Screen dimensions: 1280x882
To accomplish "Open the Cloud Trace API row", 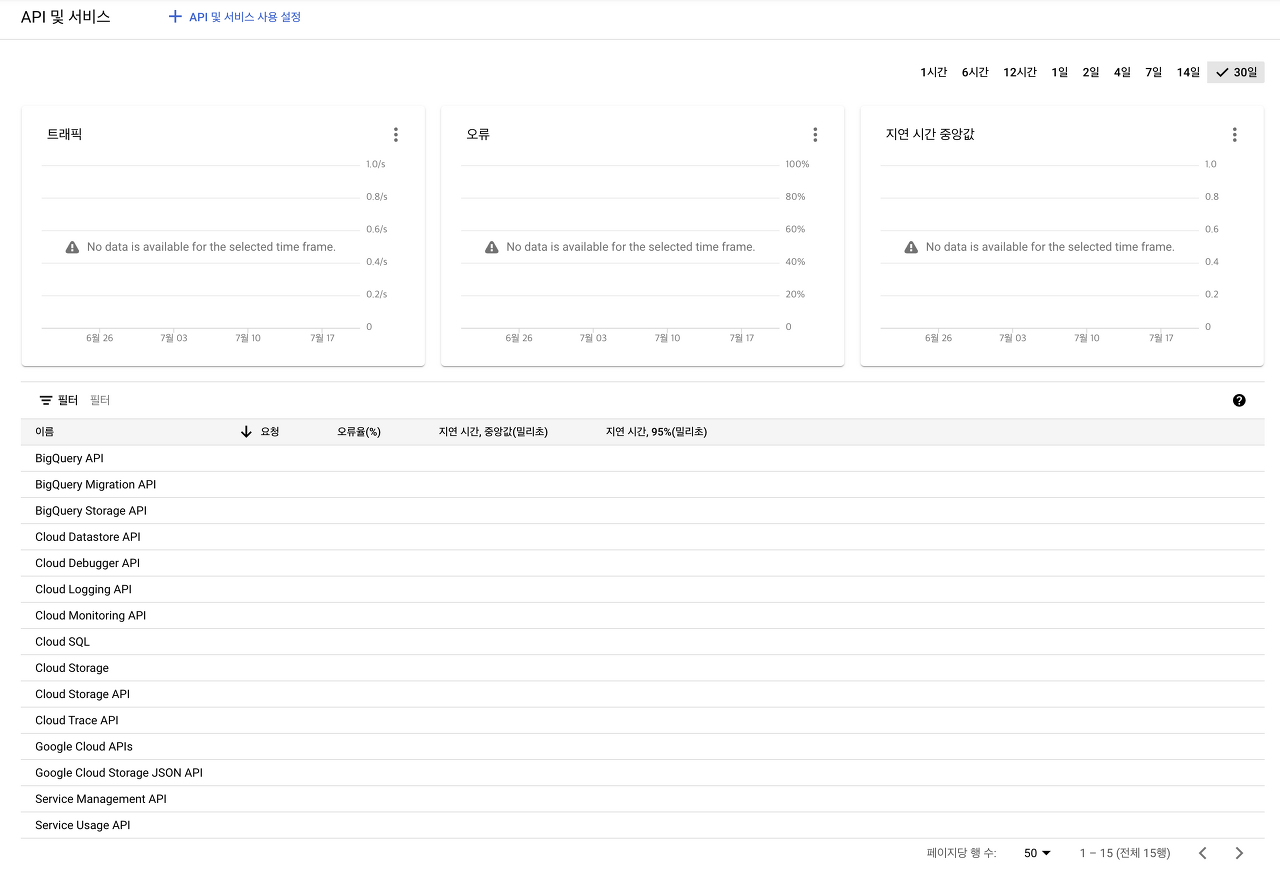I will tap(642, 720).
